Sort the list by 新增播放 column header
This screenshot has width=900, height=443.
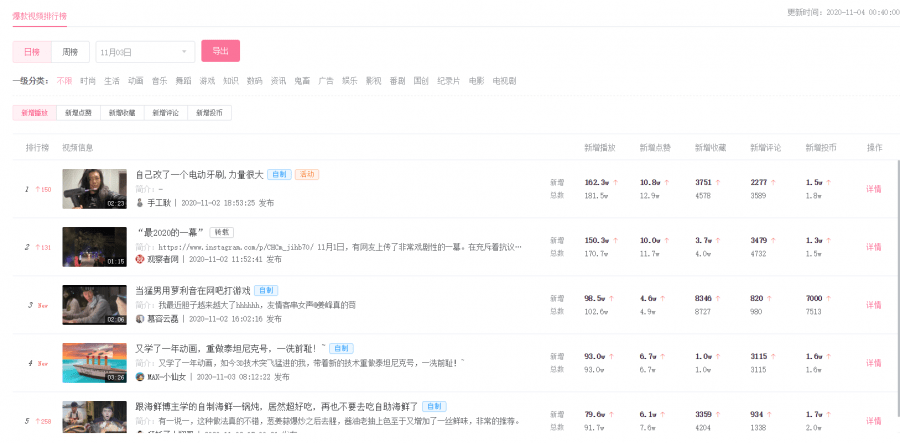pyautogui.click(x=599, y=147)
